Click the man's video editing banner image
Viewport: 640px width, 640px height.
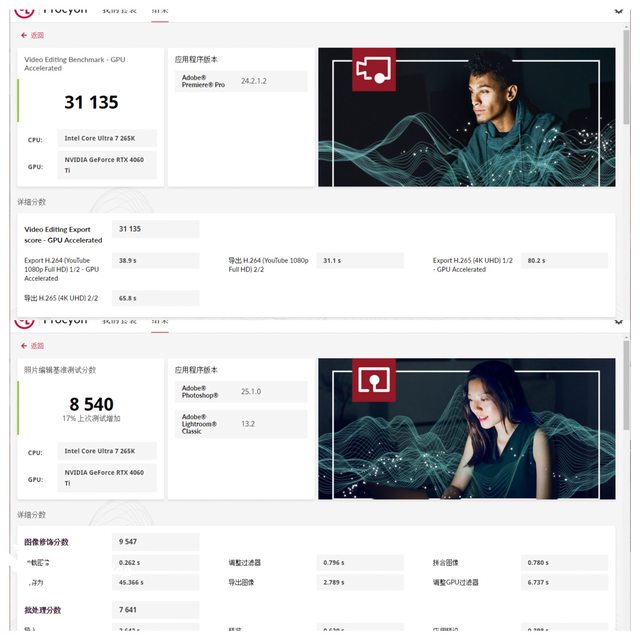467,117
